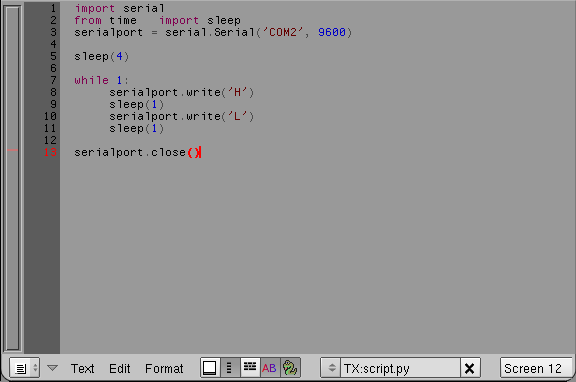Open the Text menu
The height and width of the screenshot is (382, 576).
[x=83, y=368]
